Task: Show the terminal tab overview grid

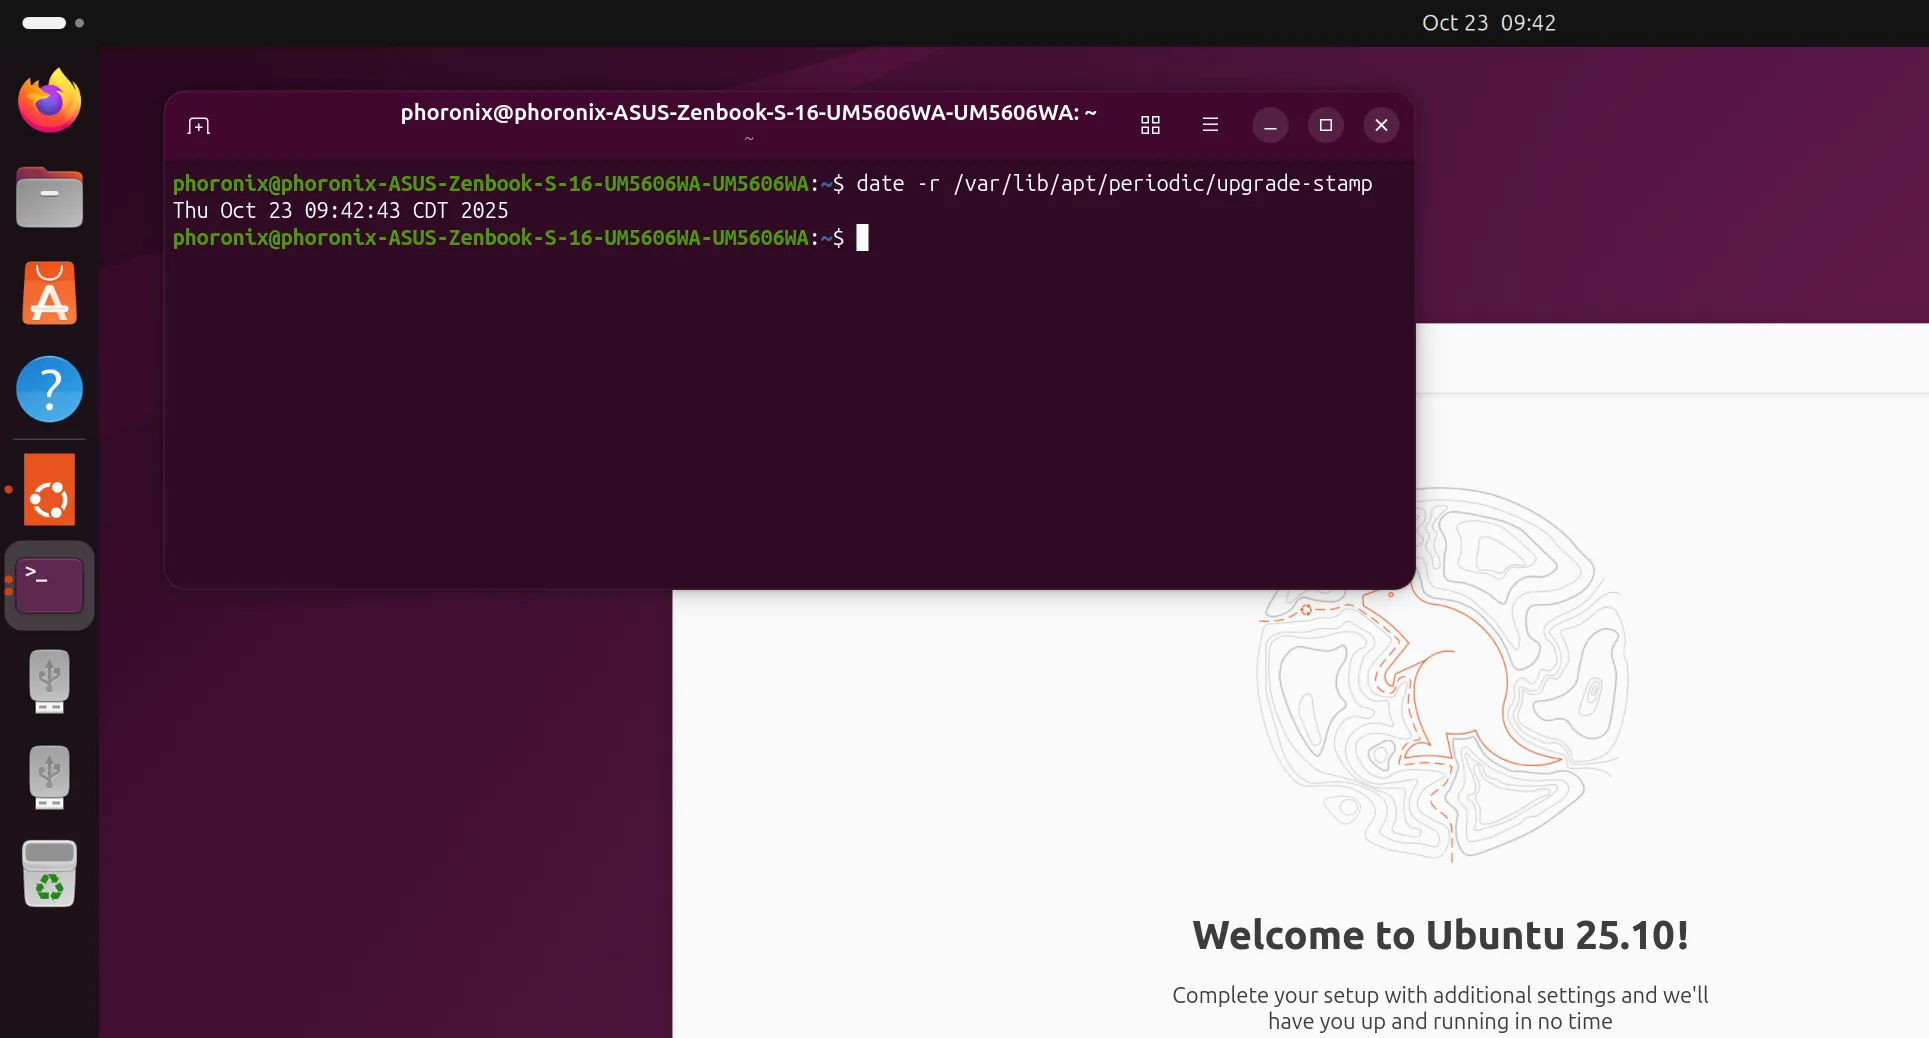Action: coord(1150,125)
